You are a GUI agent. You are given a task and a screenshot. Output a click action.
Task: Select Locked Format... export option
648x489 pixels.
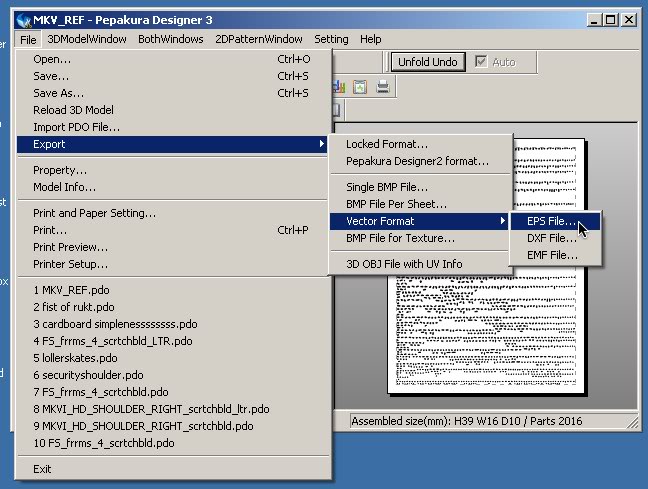[419, 144]
